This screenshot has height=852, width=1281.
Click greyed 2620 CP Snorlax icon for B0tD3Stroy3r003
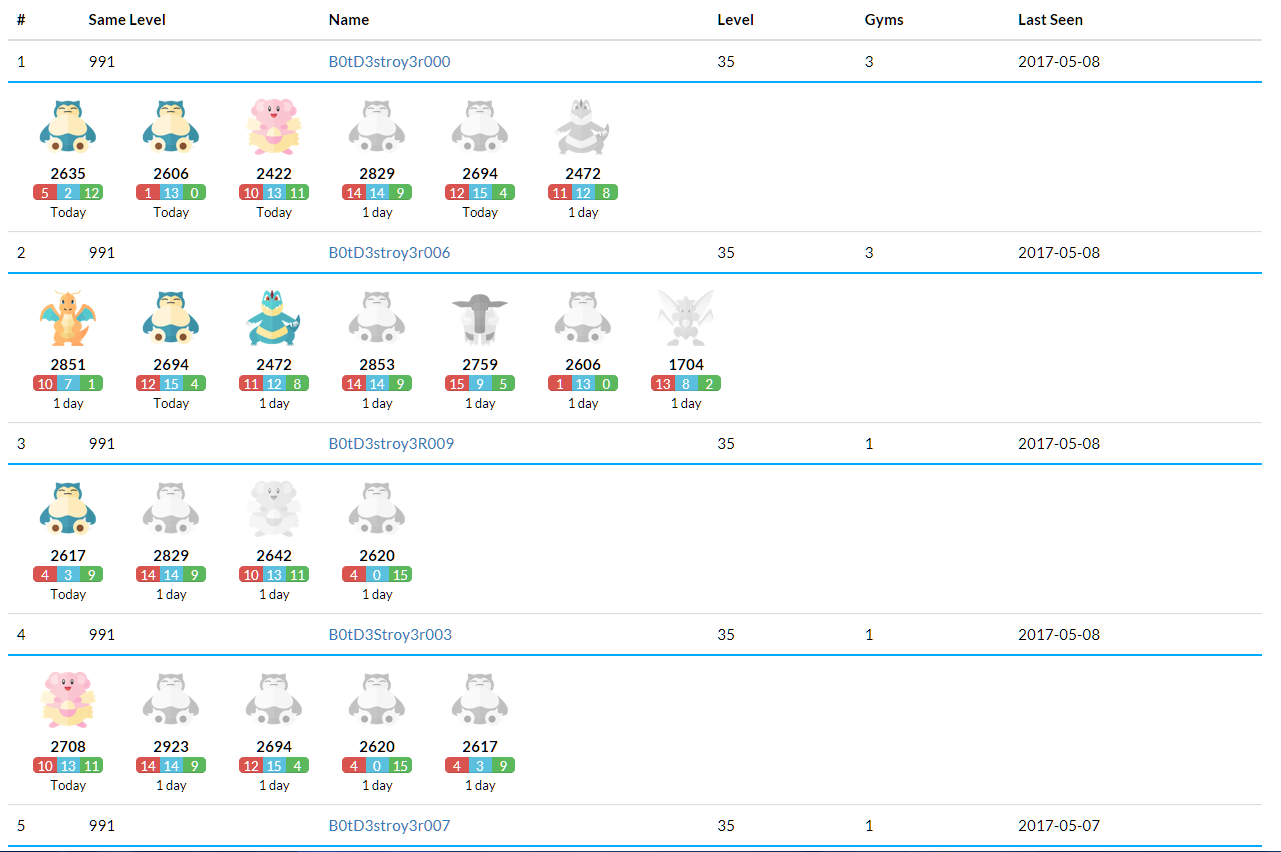pyautogui.click(x=377, y=699)
